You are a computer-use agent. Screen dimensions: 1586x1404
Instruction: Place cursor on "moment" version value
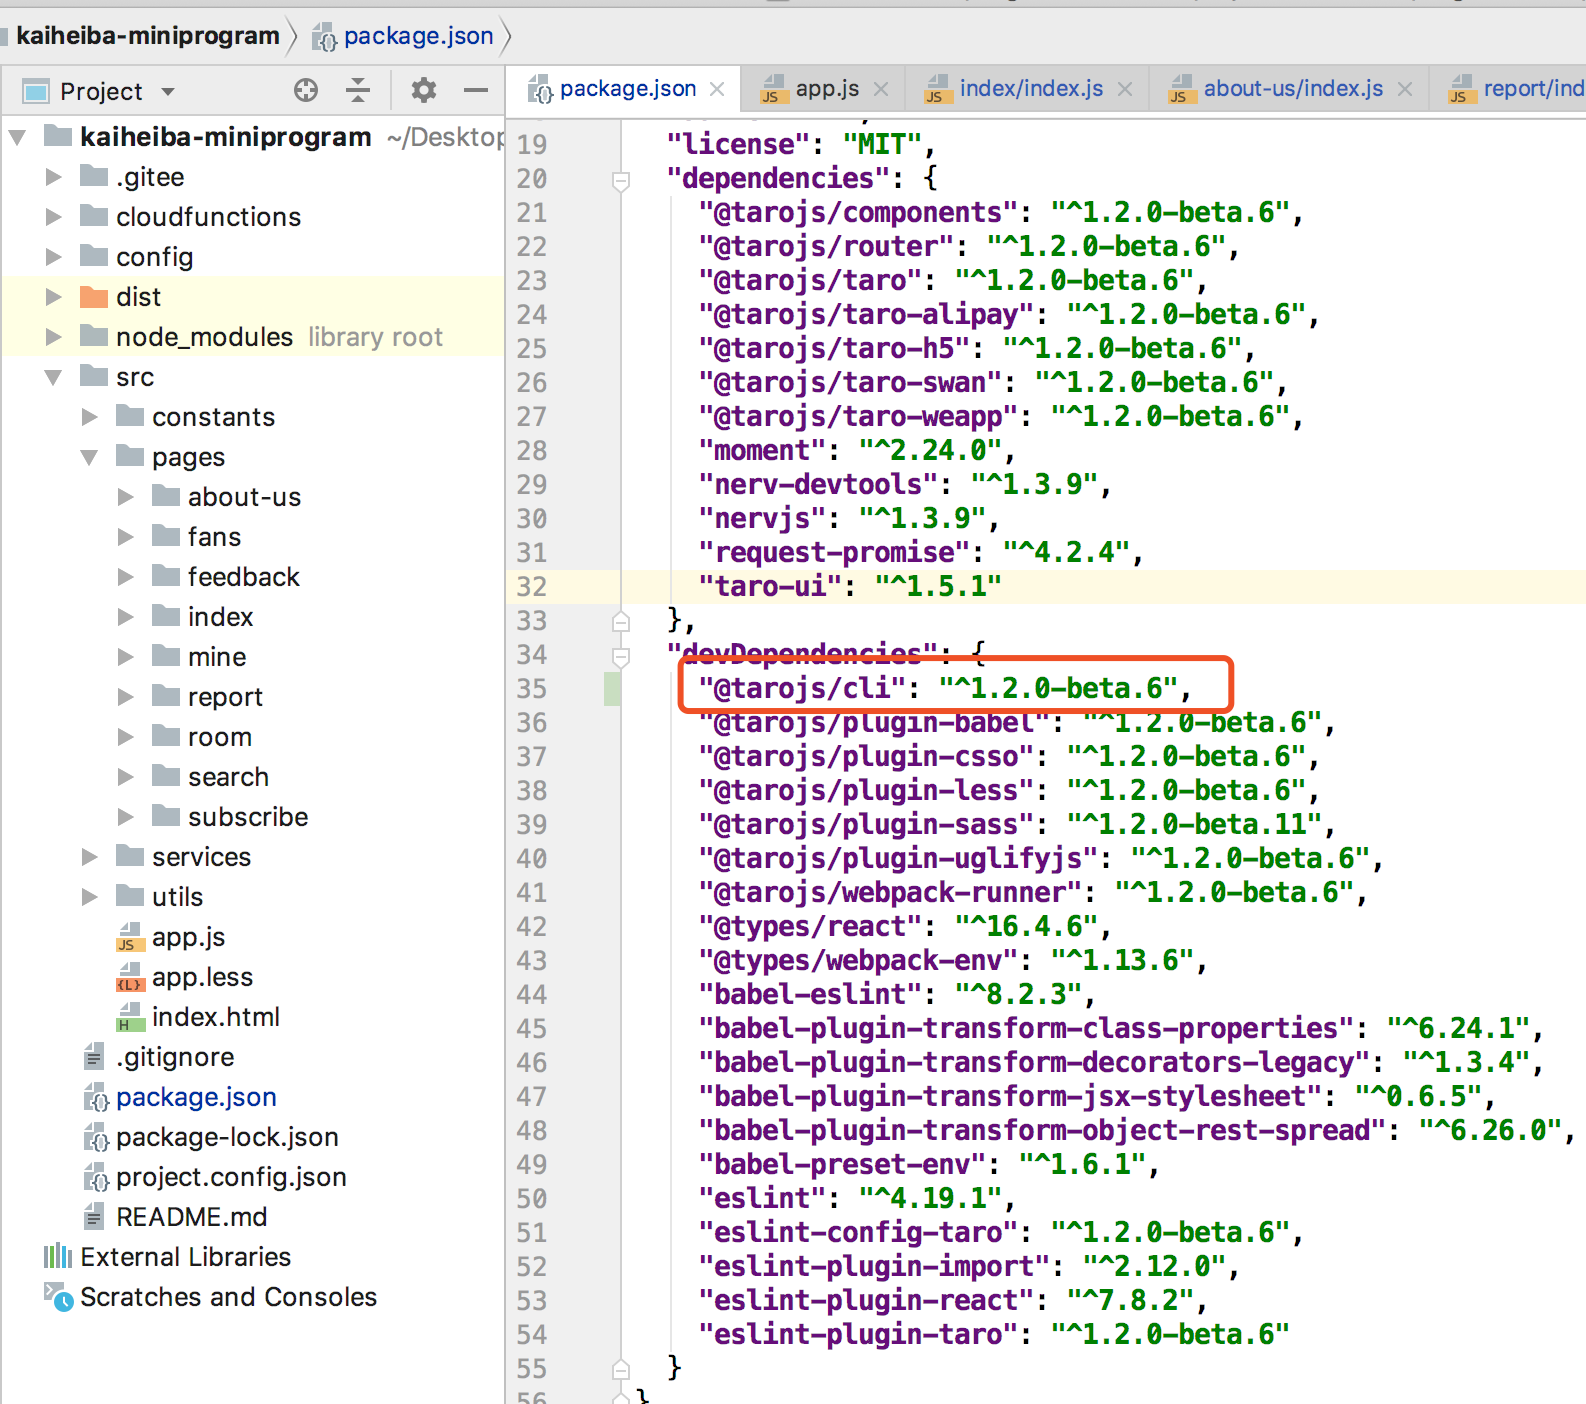(930, 450)
